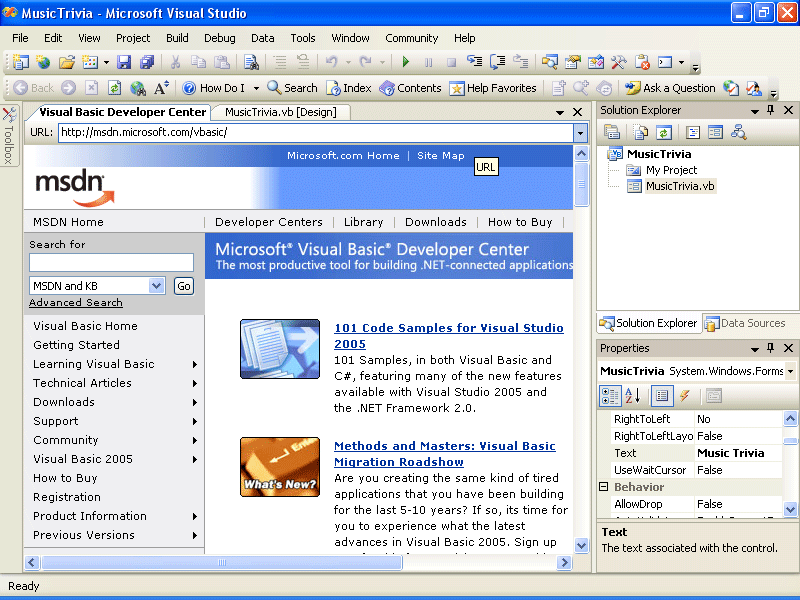
Task: Click Show All Files in Solution Explorer
Action: click(x=639, y=132)
